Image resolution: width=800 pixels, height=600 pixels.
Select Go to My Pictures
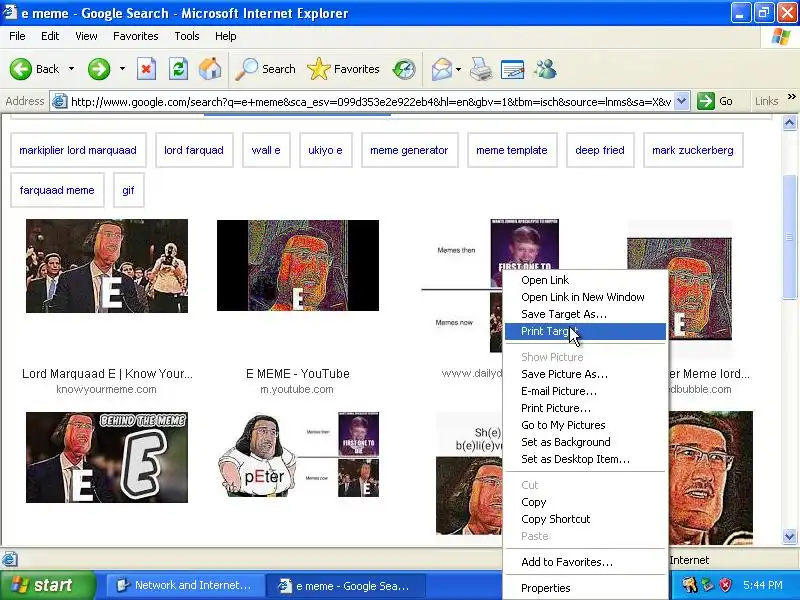tap(585, 425)
